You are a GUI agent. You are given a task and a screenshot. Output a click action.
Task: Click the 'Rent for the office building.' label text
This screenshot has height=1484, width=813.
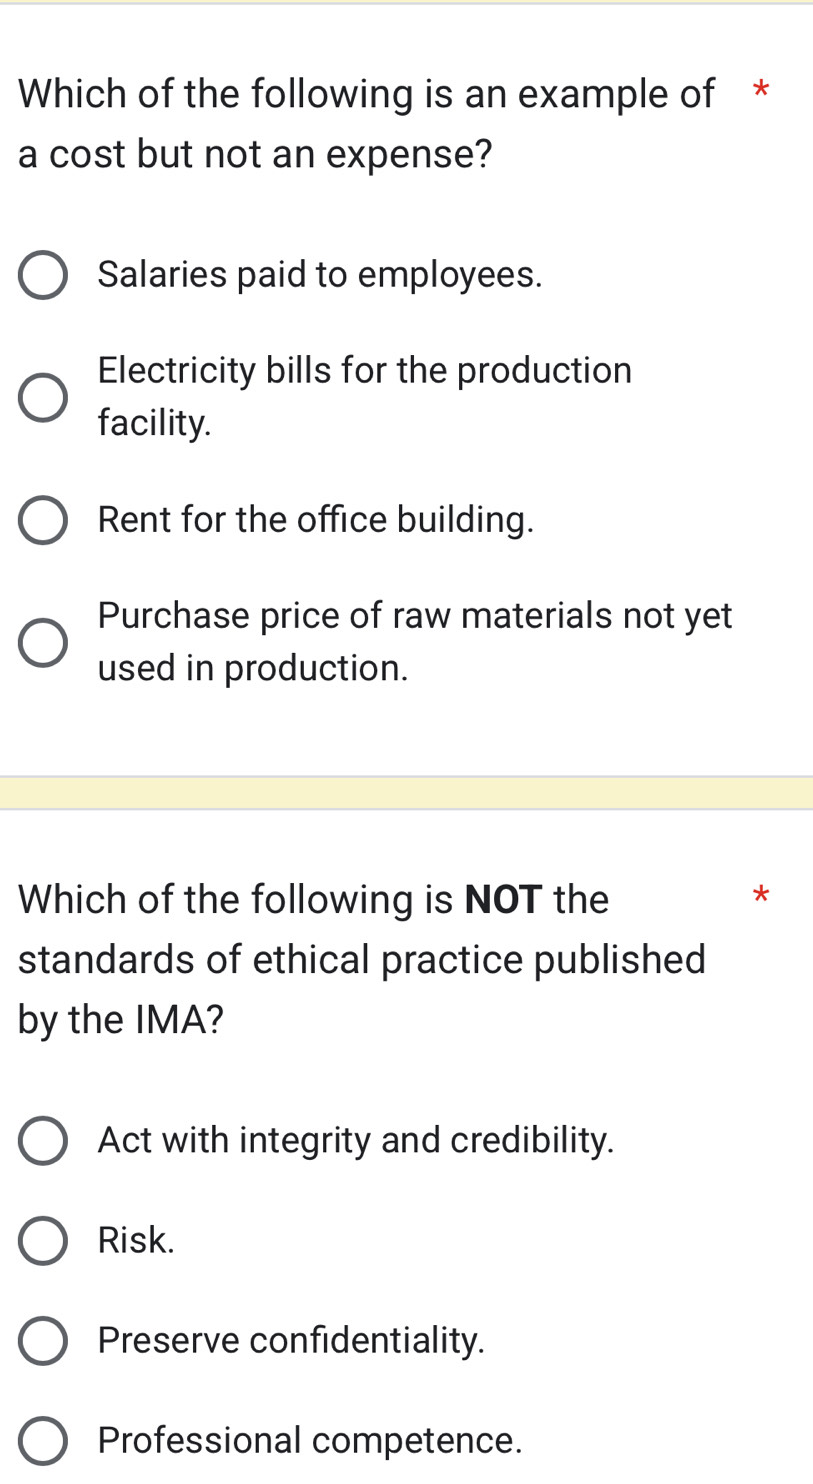316,520
